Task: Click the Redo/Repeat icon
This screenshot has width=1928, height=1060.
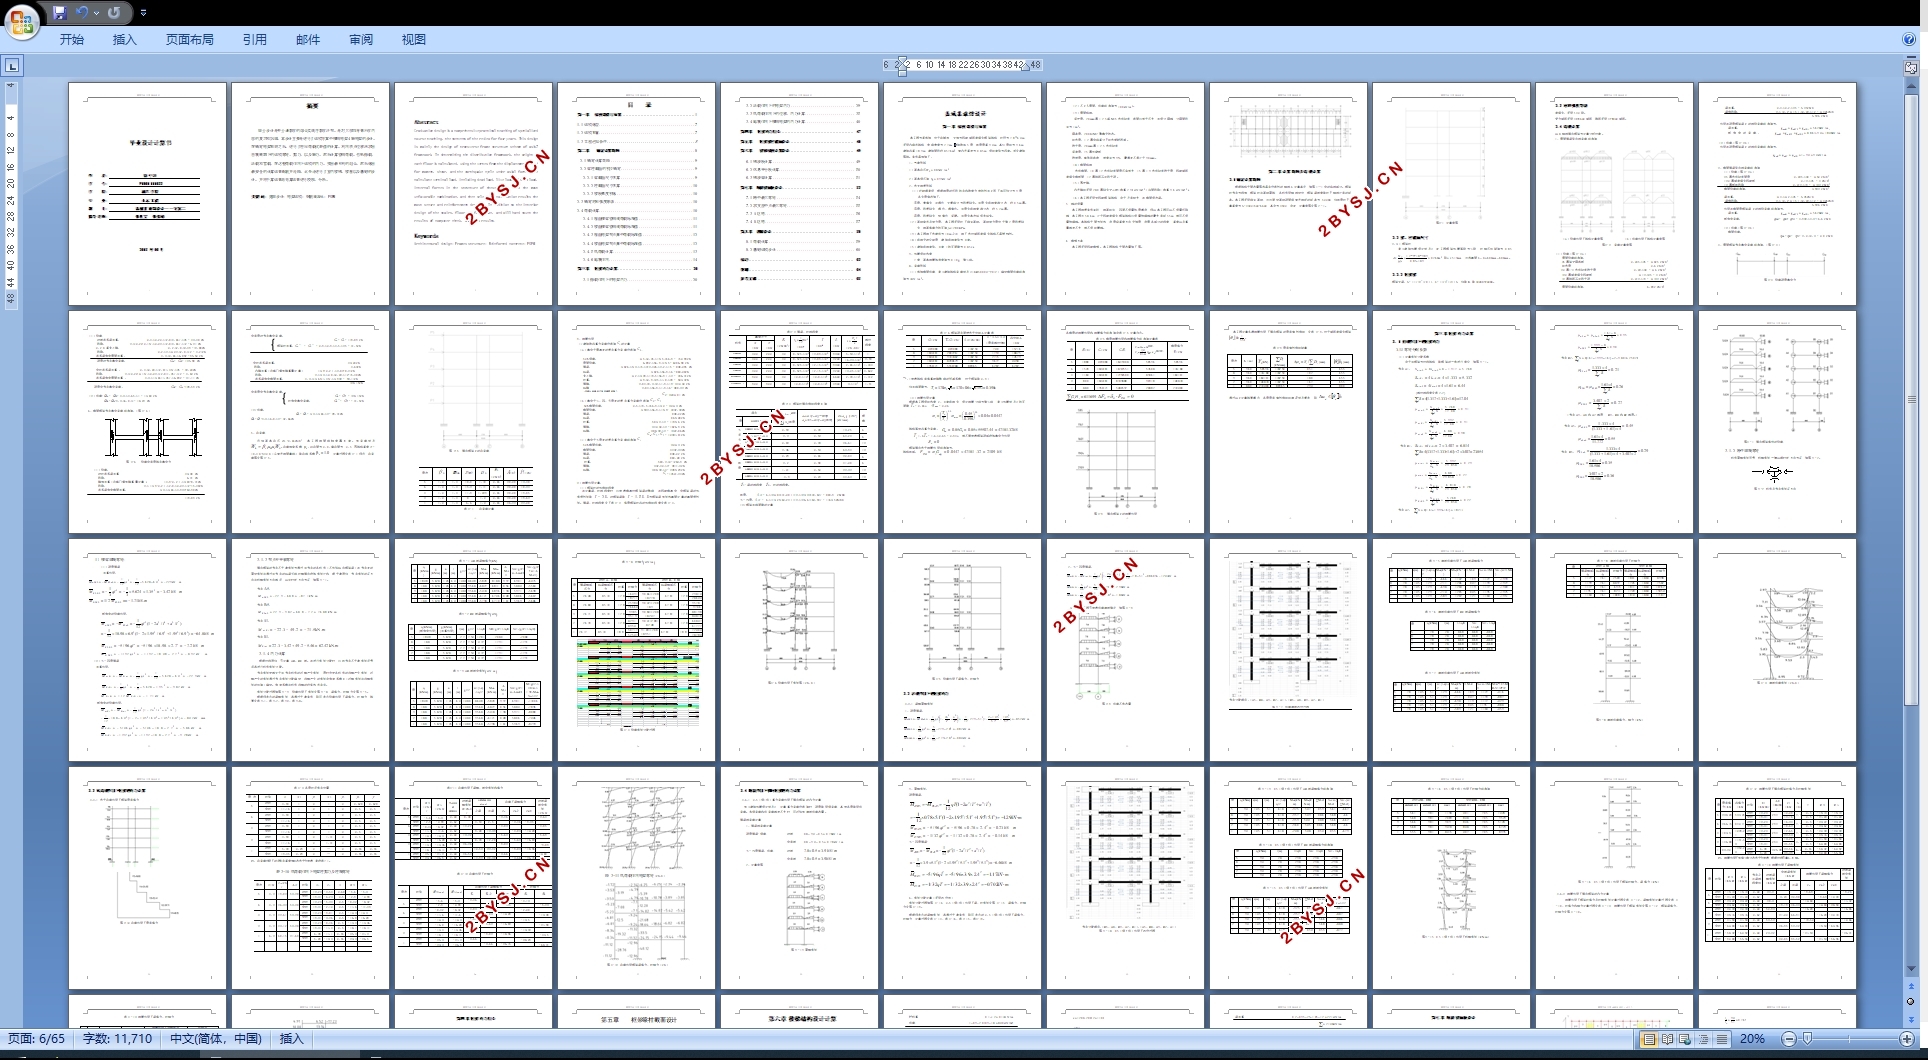Action: [x=114, y=12]
